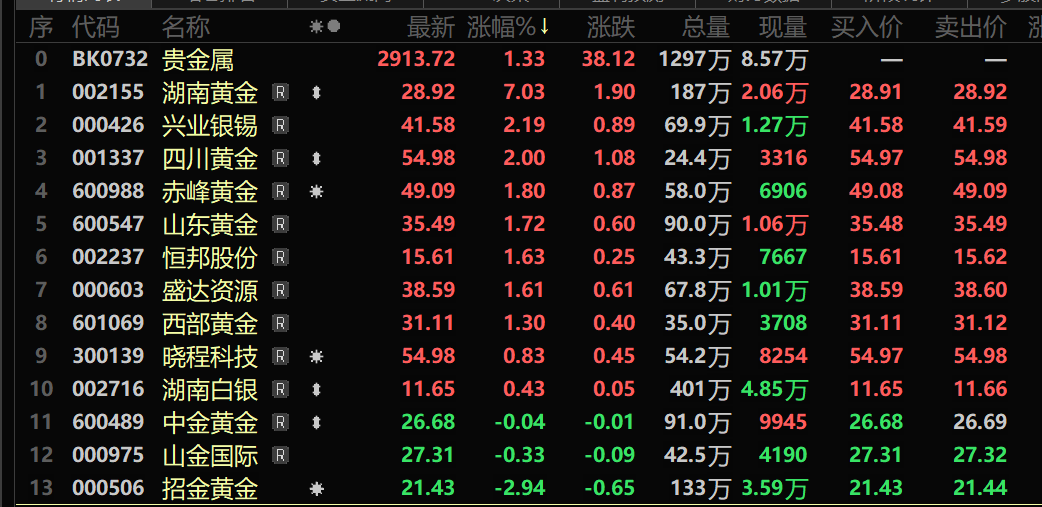
Task: Click the R badge beside 赤峰黄金
Action: pyautogui.click(x=280, y=192)
